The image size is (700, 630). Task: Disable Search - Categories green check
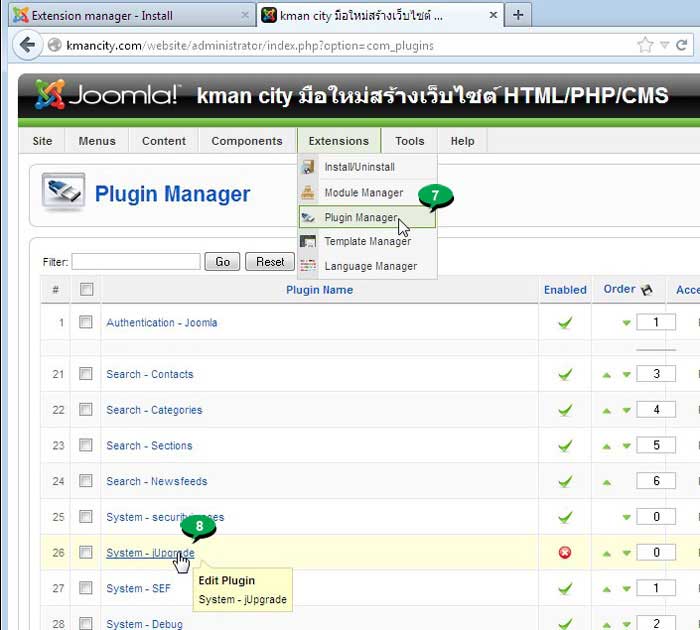click(x=565, y=409)
